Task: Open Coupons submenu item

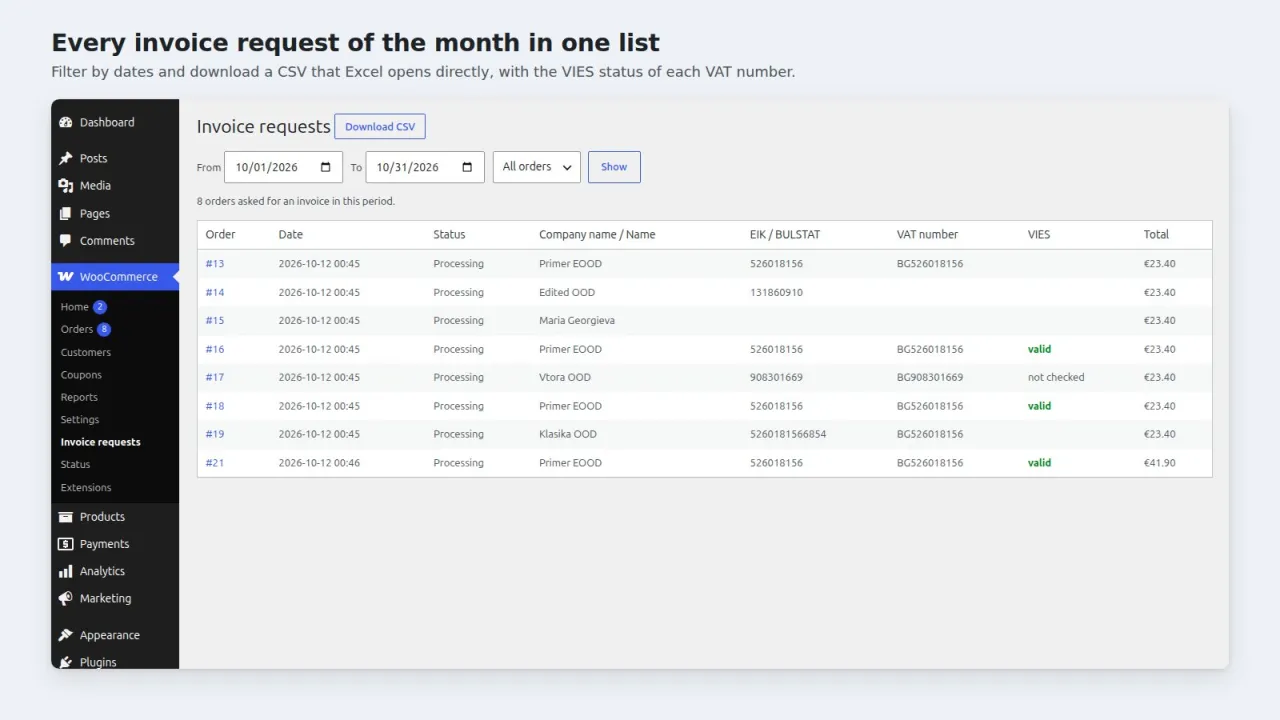Action: pos(81,375)
